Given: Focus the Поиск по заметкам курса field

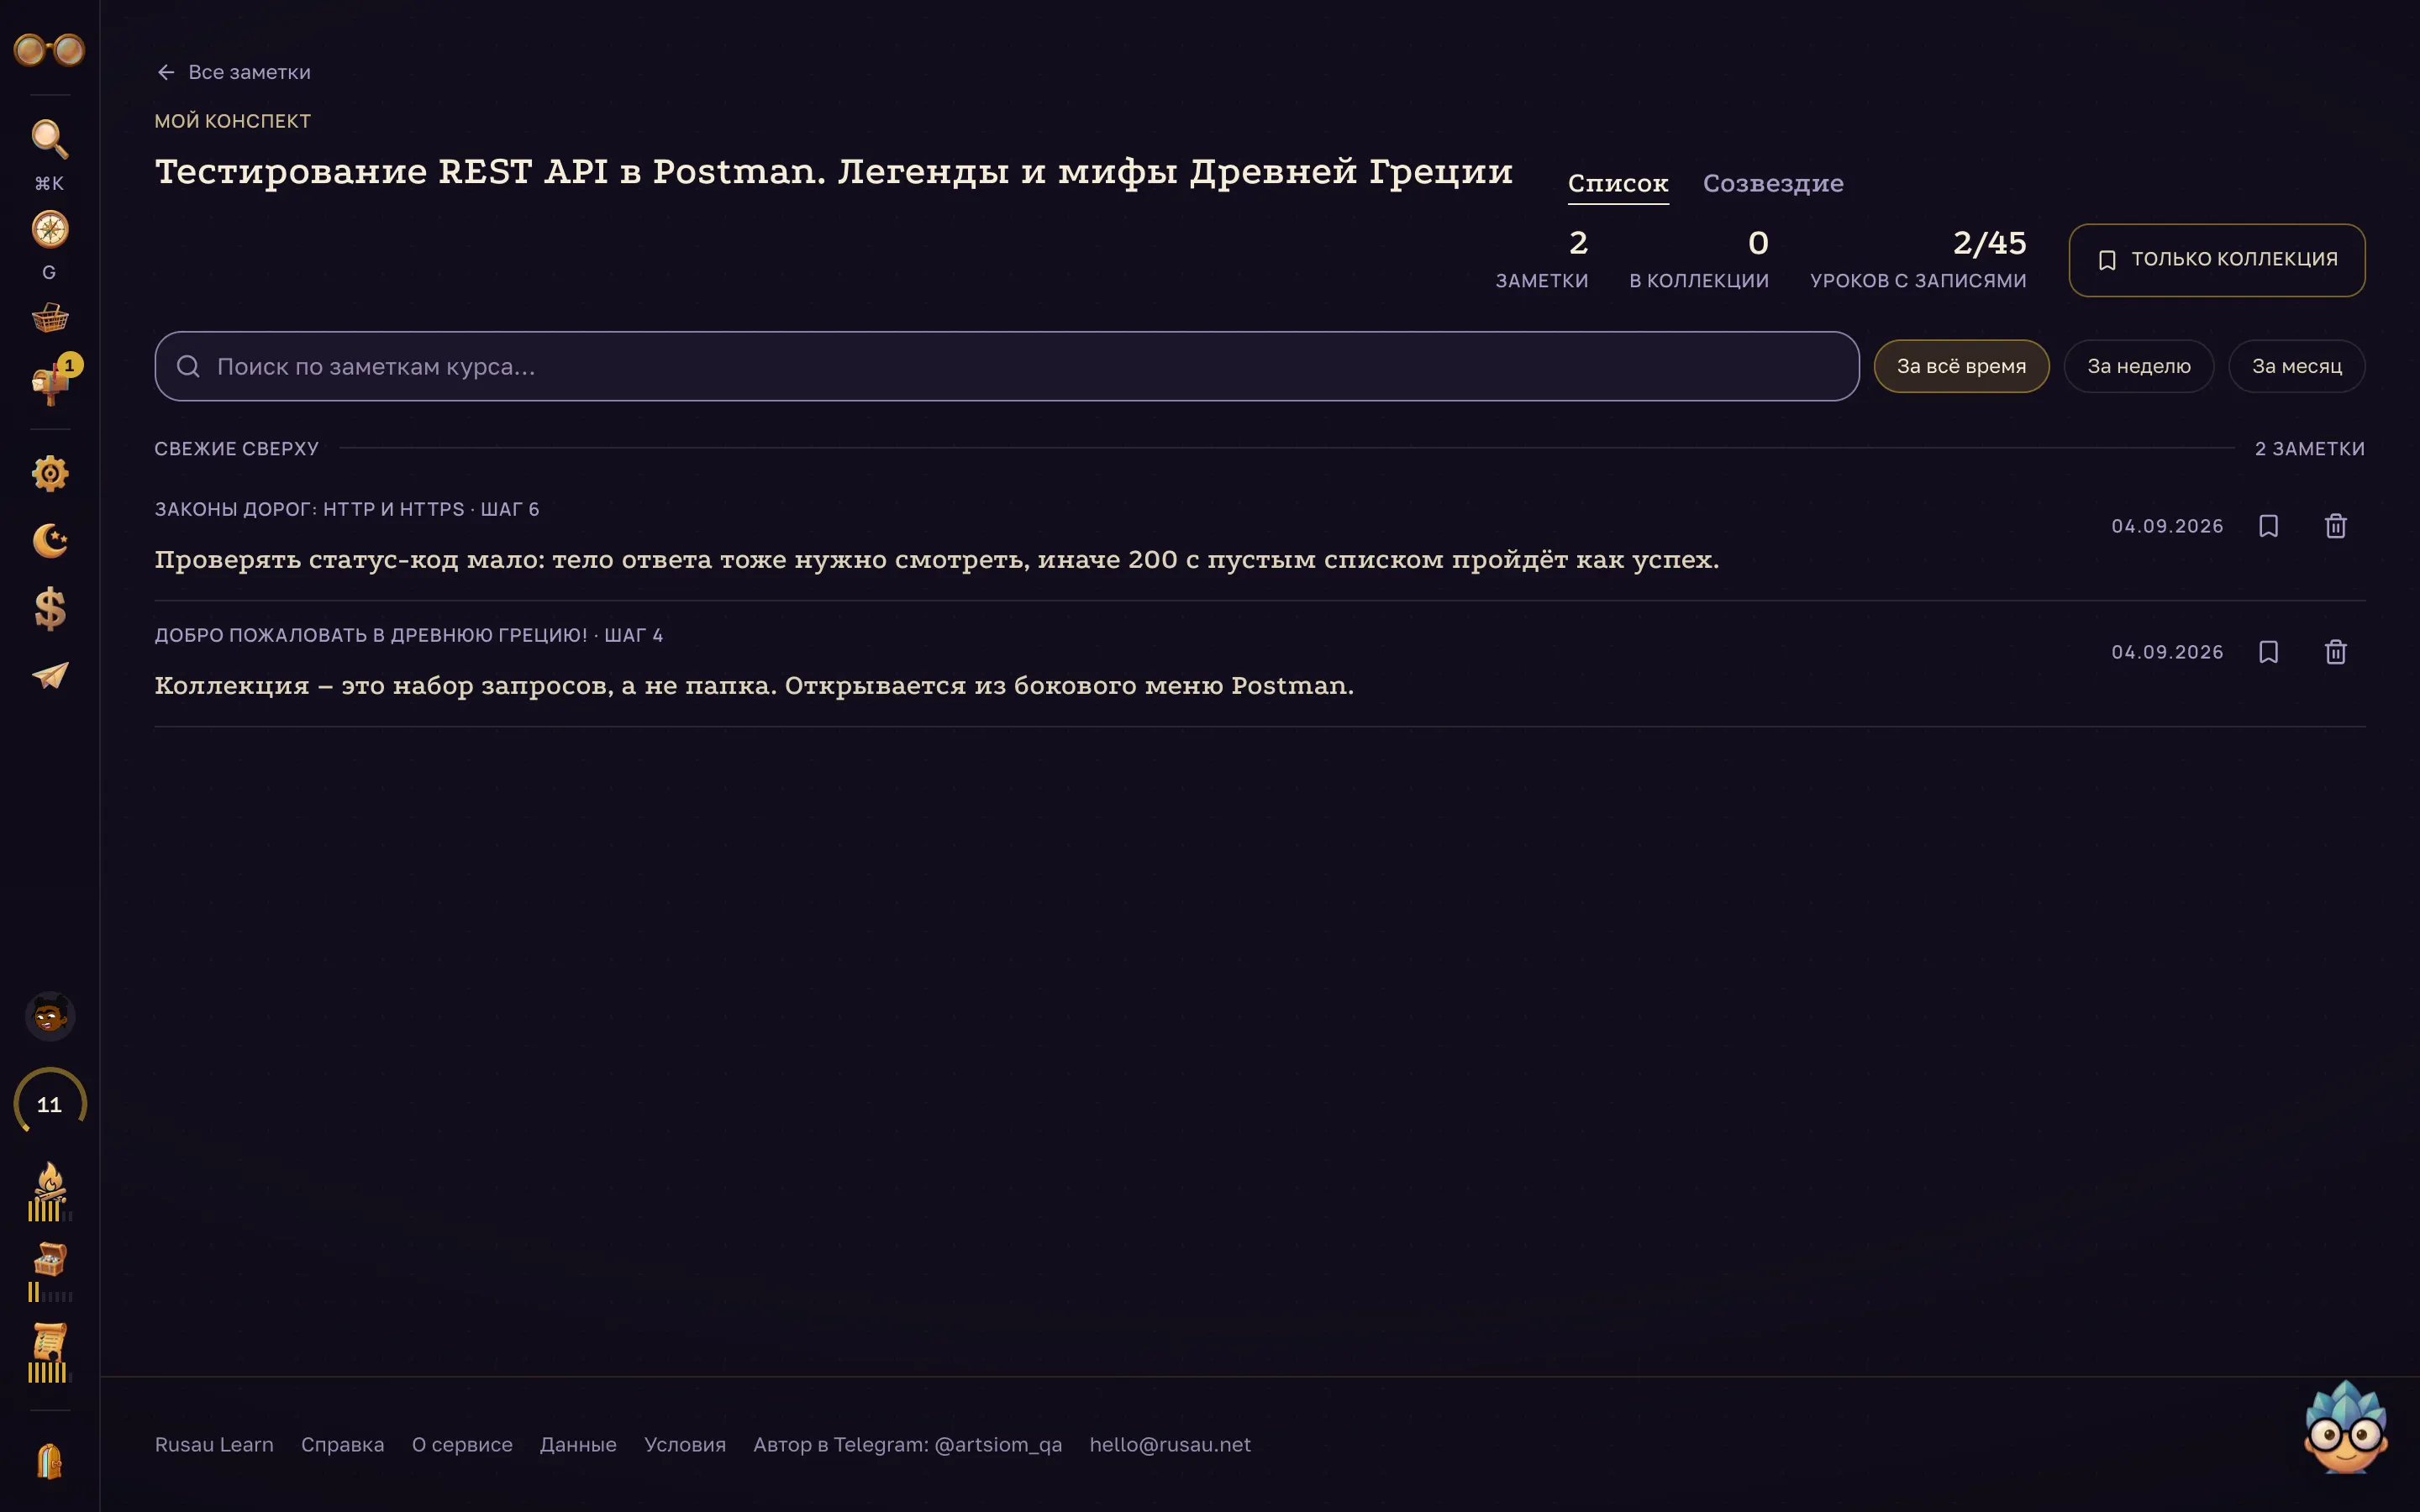Looking at the screenshot, I should (1006, 366).
